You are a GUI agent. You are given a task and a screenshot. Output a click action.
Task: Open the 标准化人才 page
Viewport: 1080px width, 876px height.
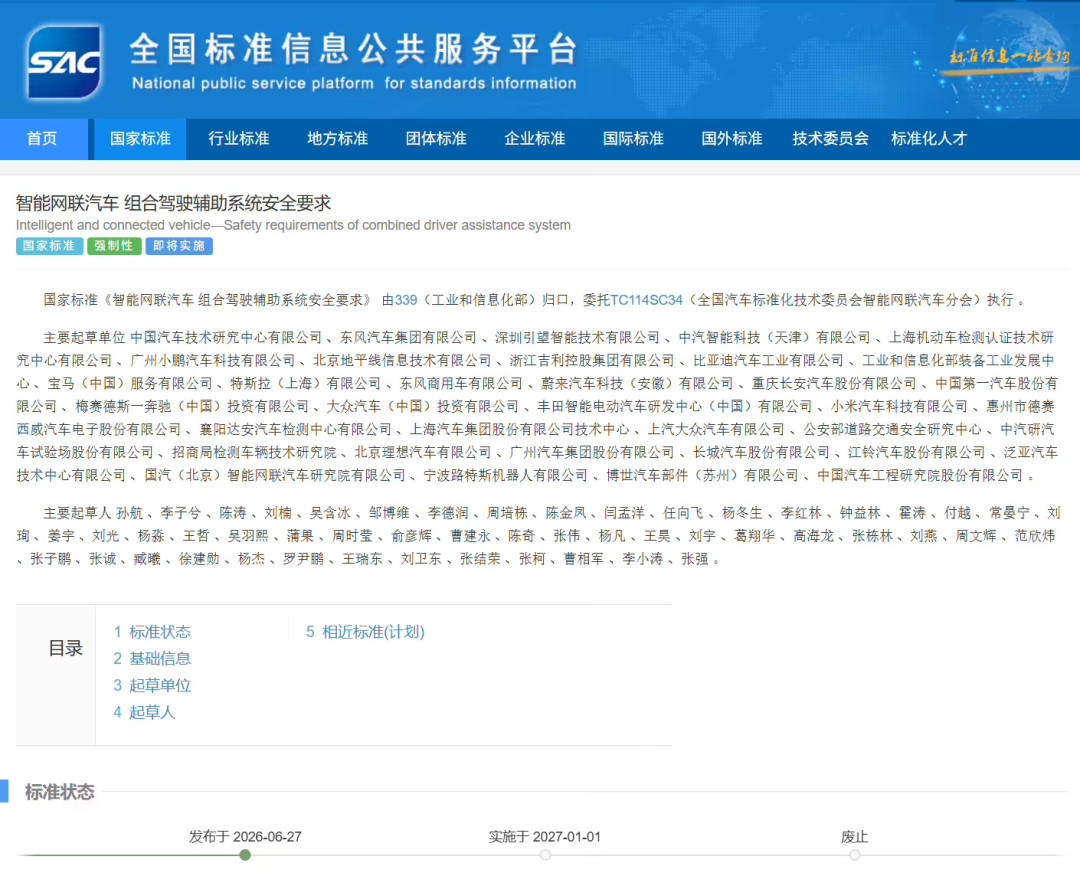click(x=928, y=138)
